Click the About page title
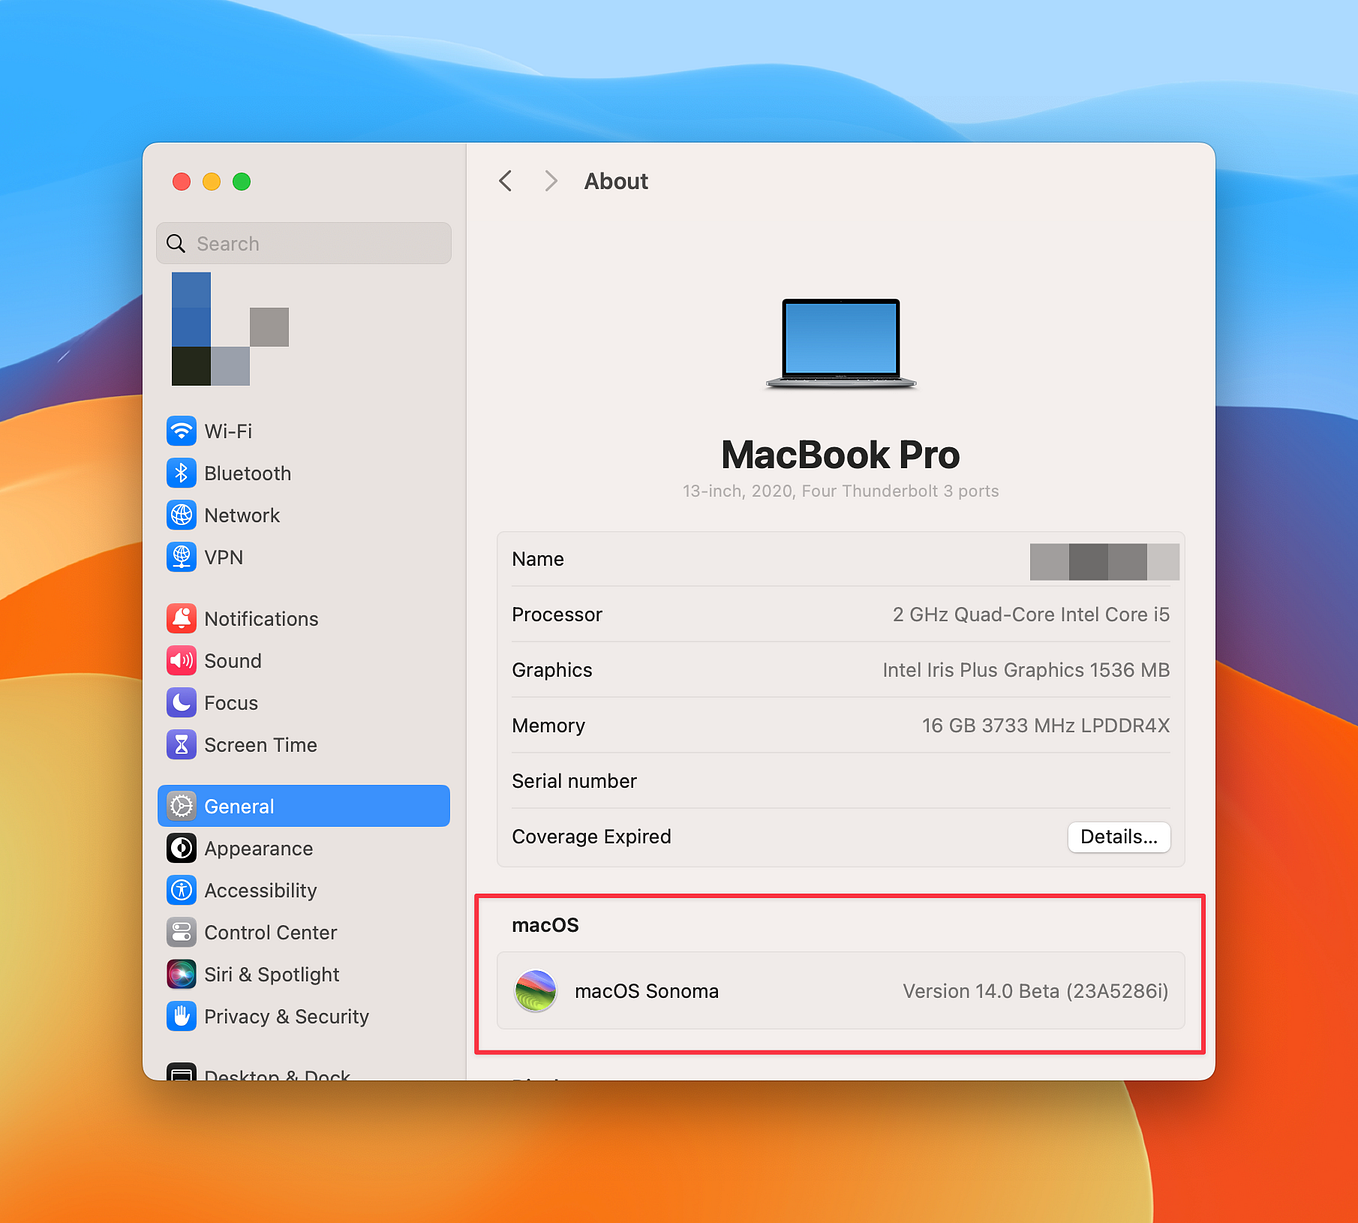 616,181
